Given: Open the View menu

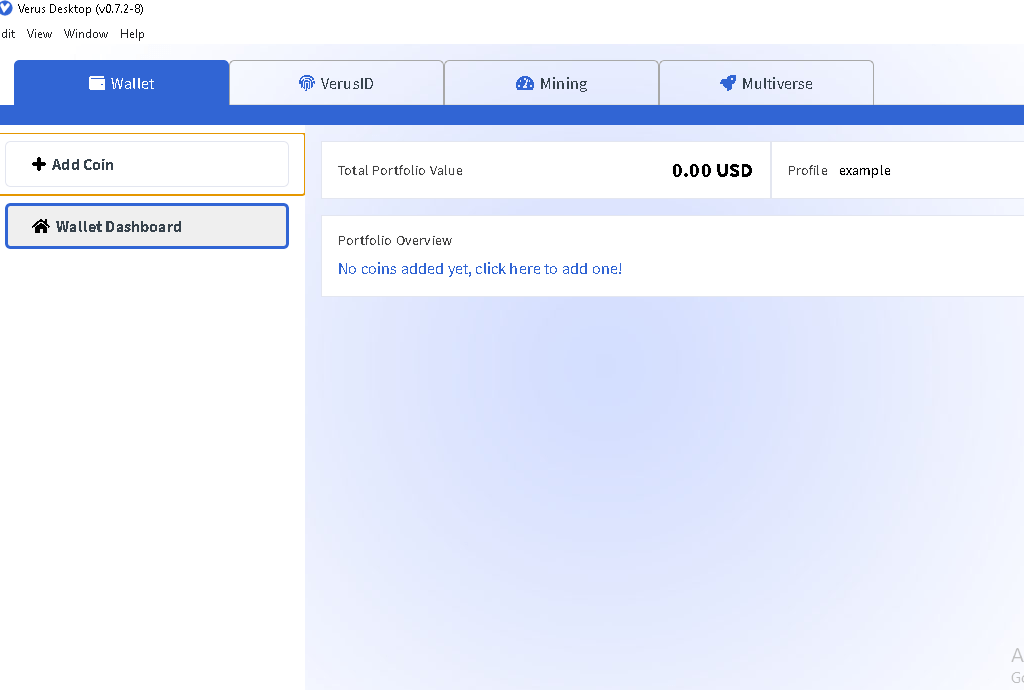Looking at the screenshot, I should pos(40,33).
